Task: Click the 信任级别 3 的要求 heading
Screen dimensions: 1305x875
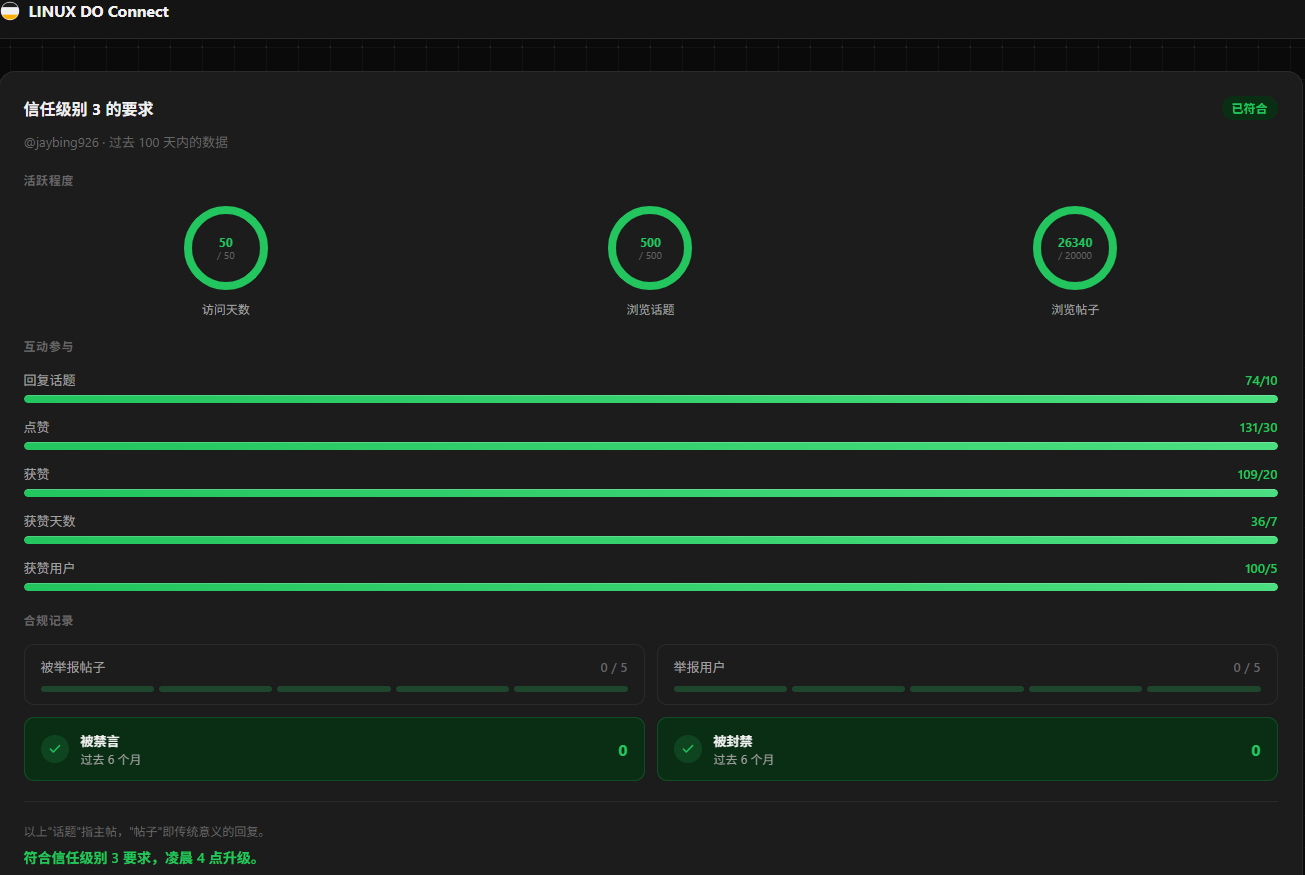Action: point(89,109)
